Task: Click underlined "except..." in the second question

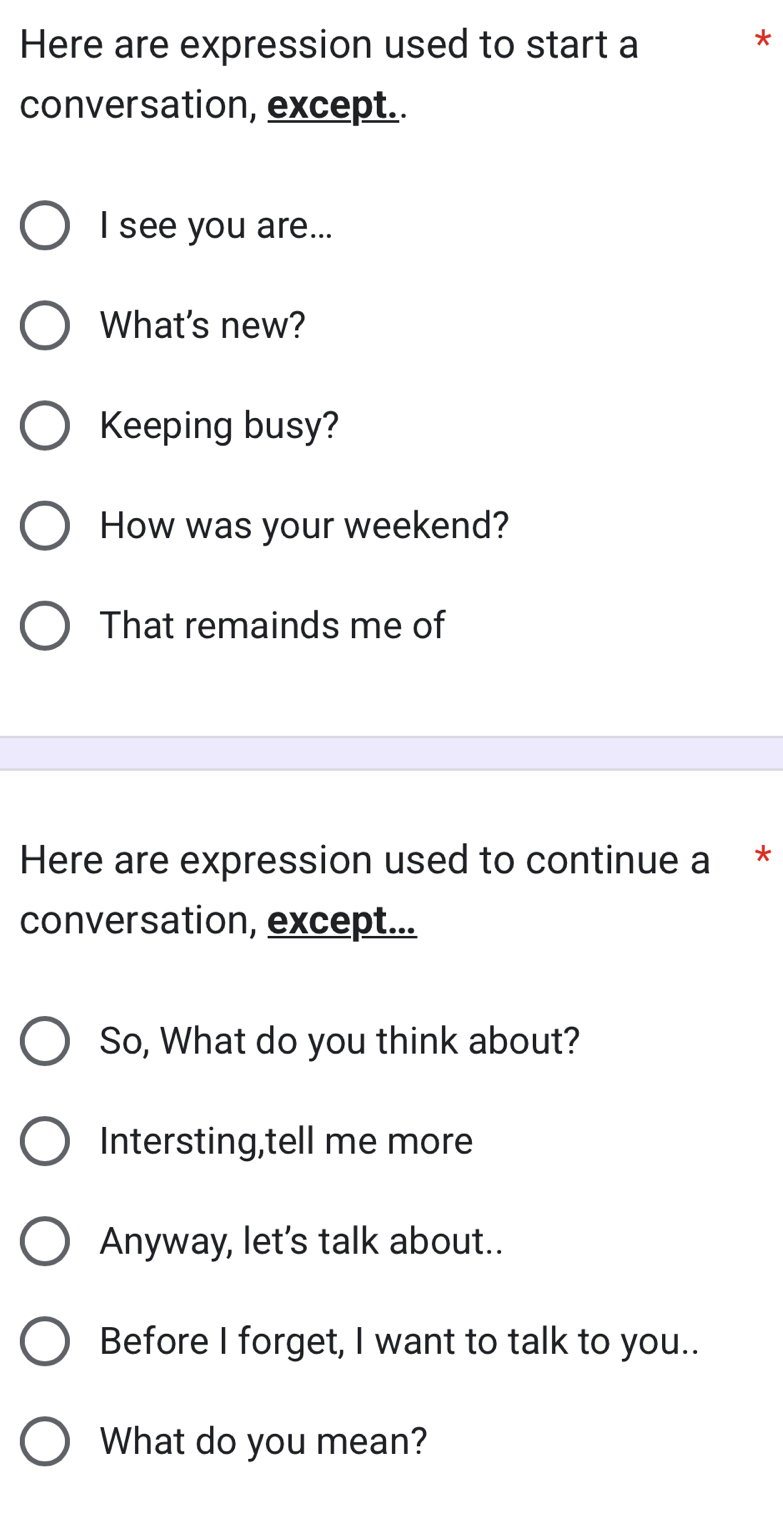Action: pos(342,920)
